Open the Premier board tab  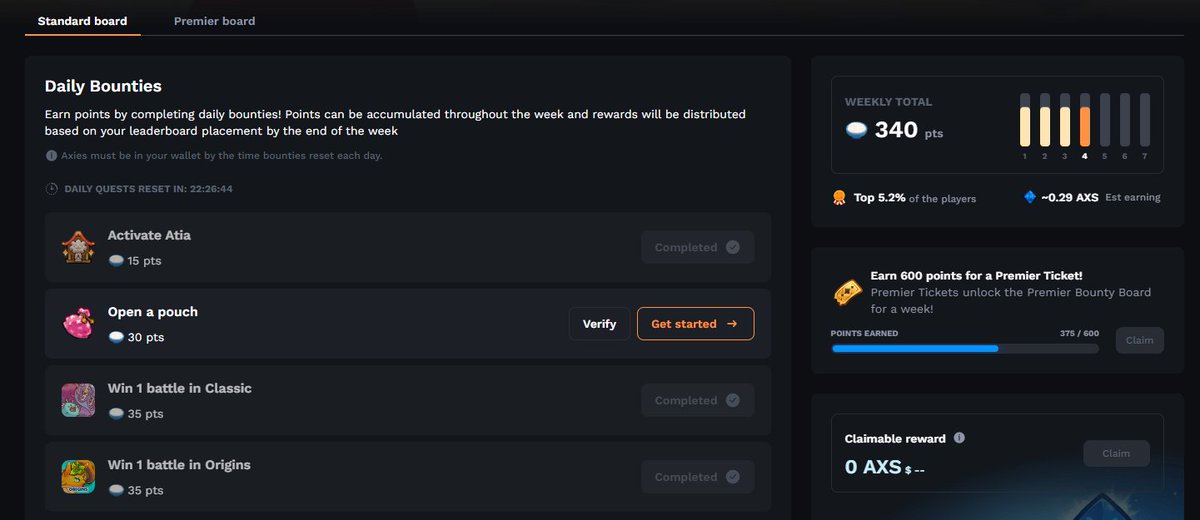click(214, 21)
